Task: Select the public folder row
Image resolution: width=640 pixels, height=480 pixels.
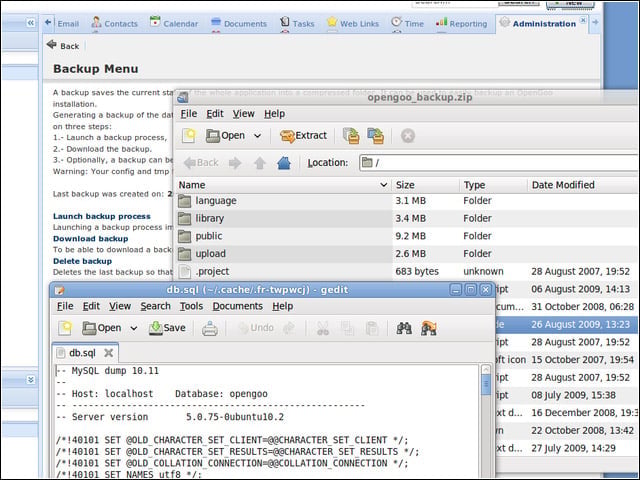Action: (407, 236)
